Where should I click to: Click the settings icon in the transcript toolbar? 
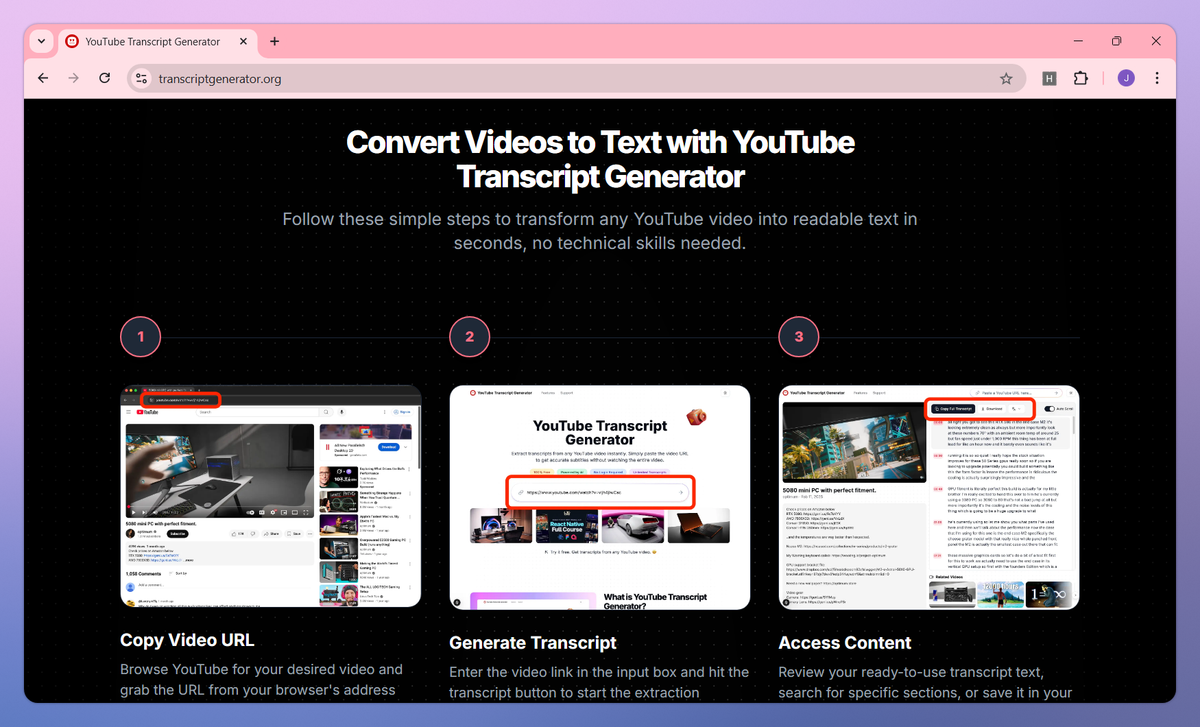(x=1013, y=408)
